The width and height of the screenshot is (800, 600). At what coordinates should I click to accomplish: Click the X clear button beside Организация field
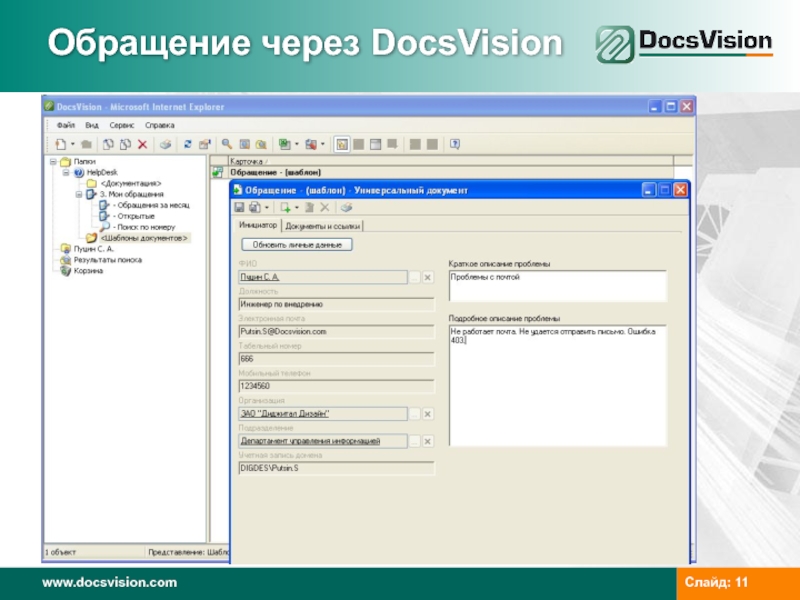tap(427, 413)
